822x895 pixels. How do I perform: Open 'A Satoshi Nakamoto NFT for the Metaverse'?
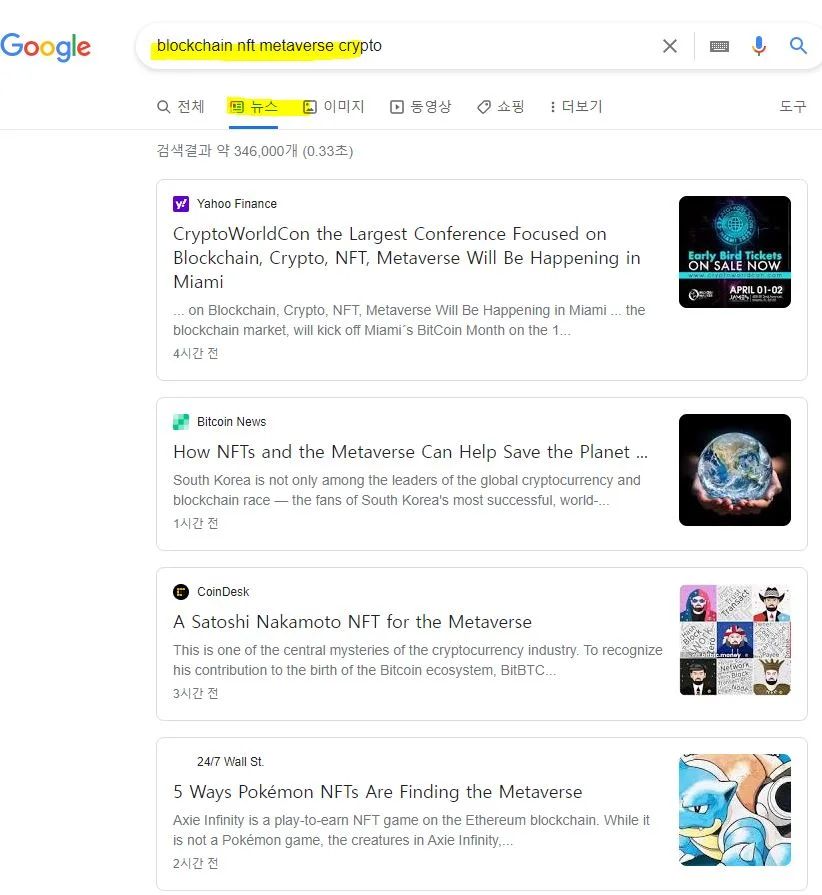pos(352,622)
